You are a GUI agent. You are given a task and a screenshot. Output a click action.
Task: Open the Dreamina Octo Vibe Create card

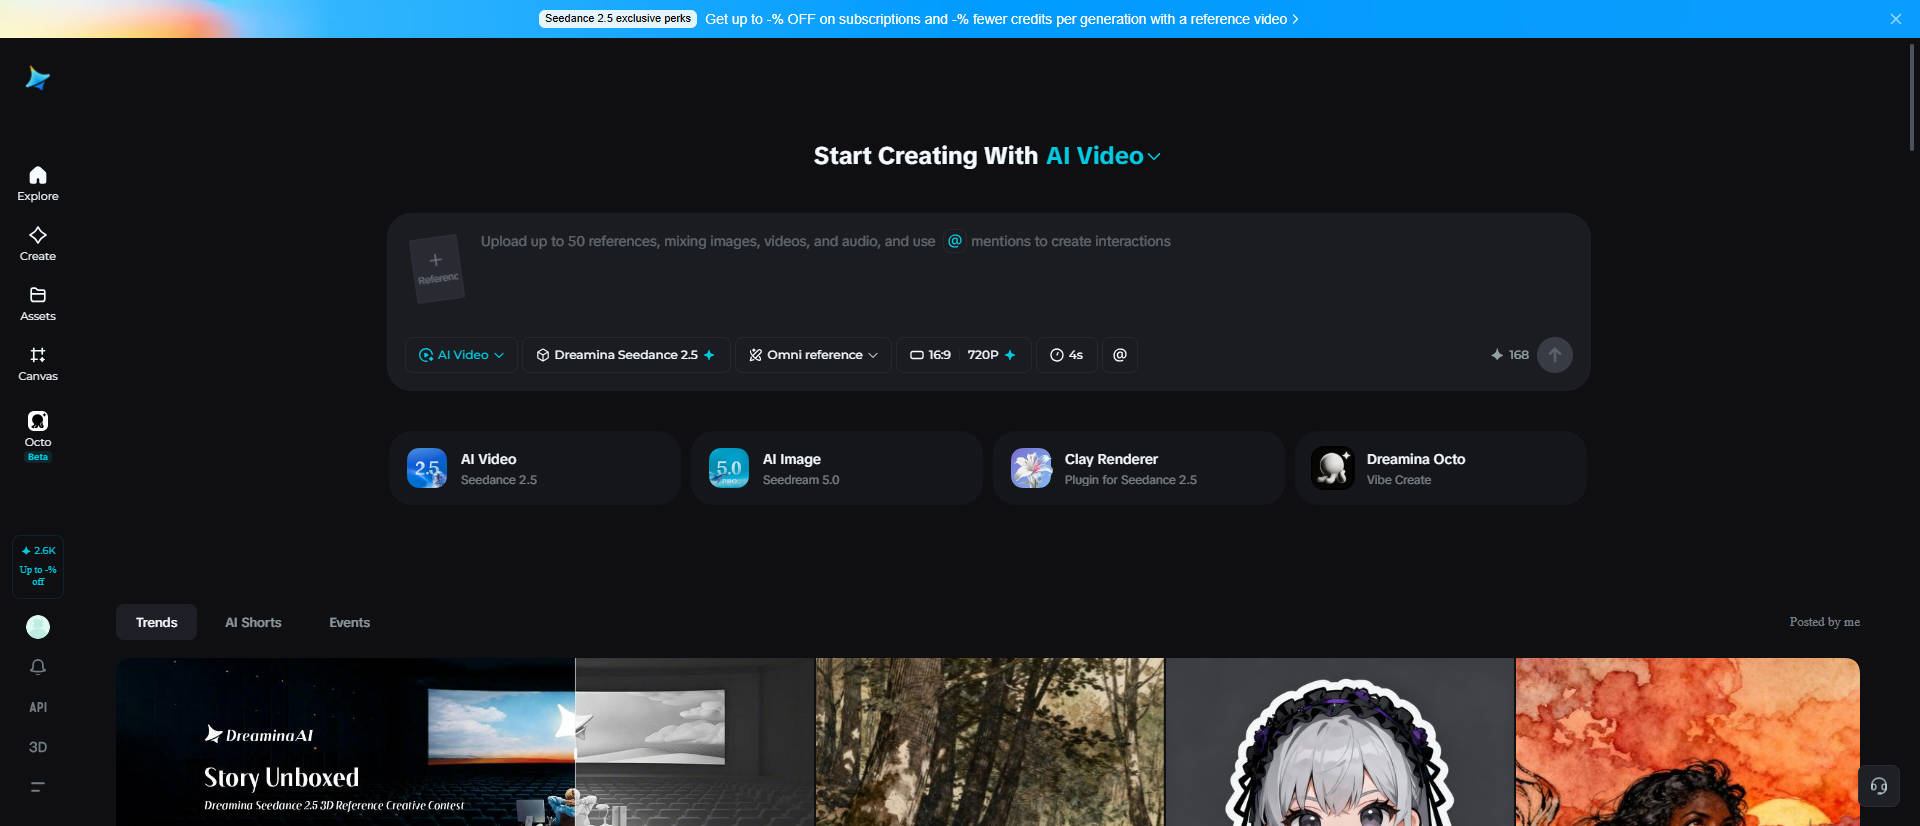1441,468
